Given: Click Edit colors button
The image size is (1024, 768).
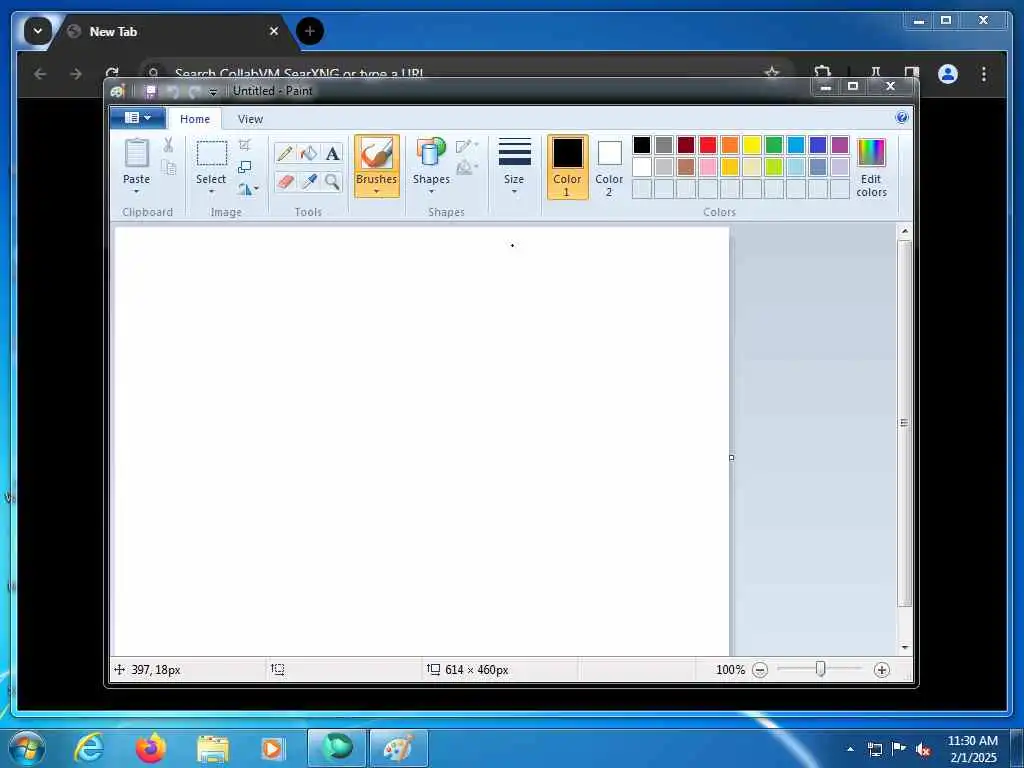Looking at the screenshot, I should [871, 168].
